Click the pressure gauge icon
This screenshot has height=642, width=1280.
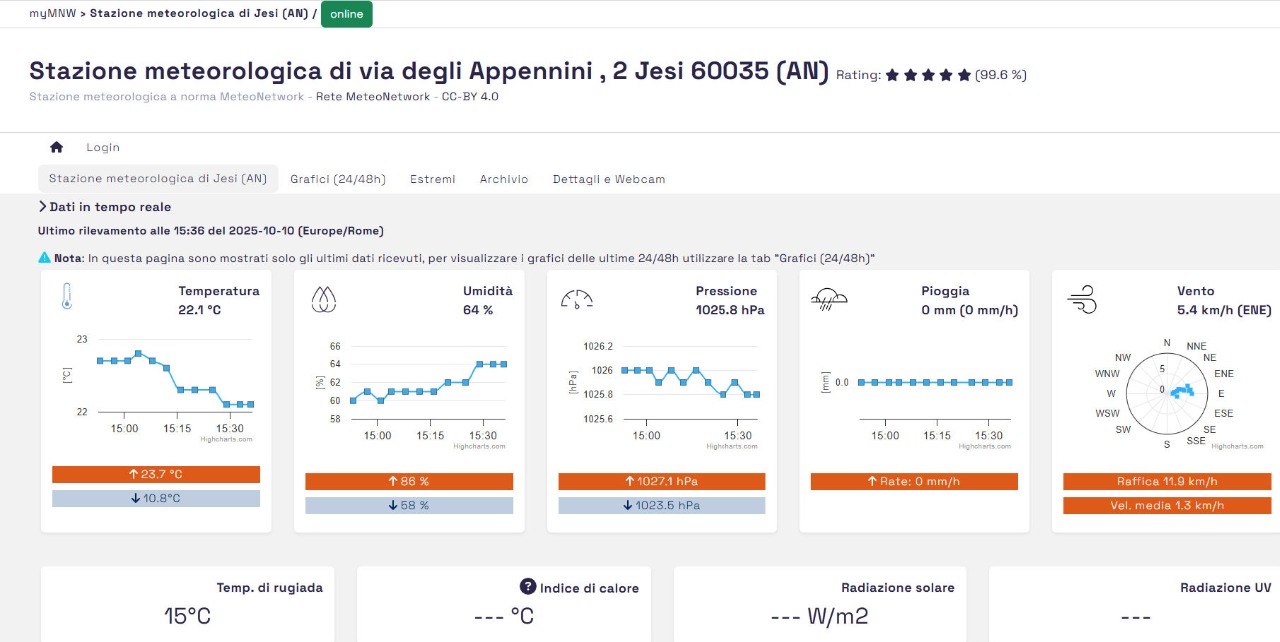coord(577,299)
